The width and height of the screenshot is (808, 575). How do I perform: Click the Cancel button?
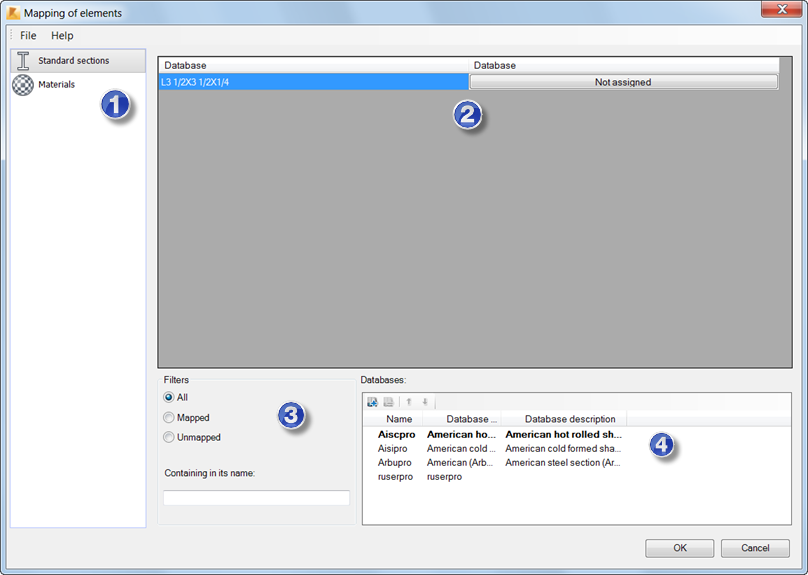point(755,548)
